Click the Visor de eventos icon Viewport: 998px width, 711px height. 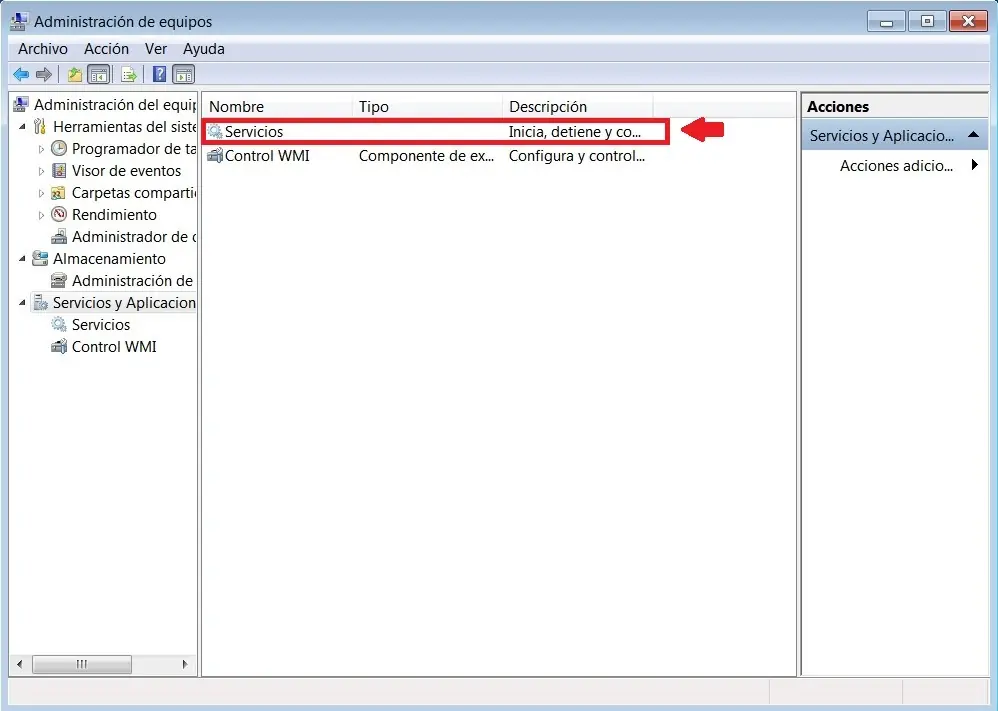coord(59,171)
